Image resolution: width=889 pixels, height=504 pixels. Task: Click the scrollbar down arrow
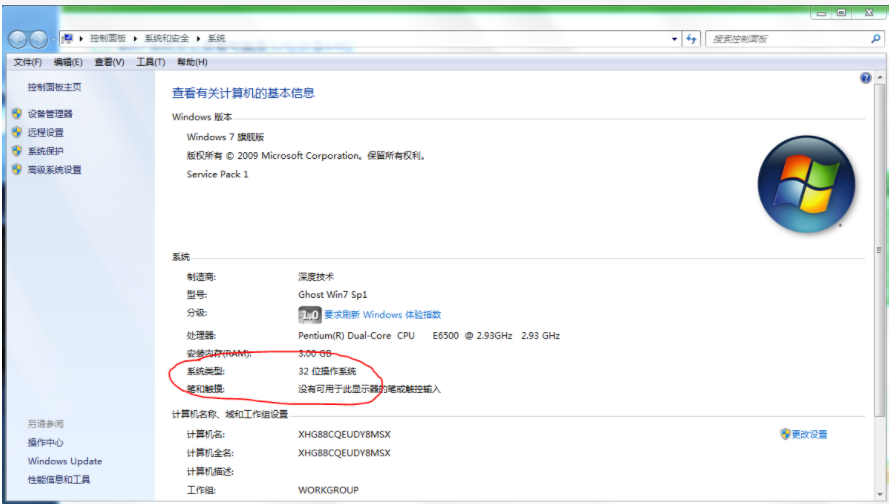coord(879,492)
